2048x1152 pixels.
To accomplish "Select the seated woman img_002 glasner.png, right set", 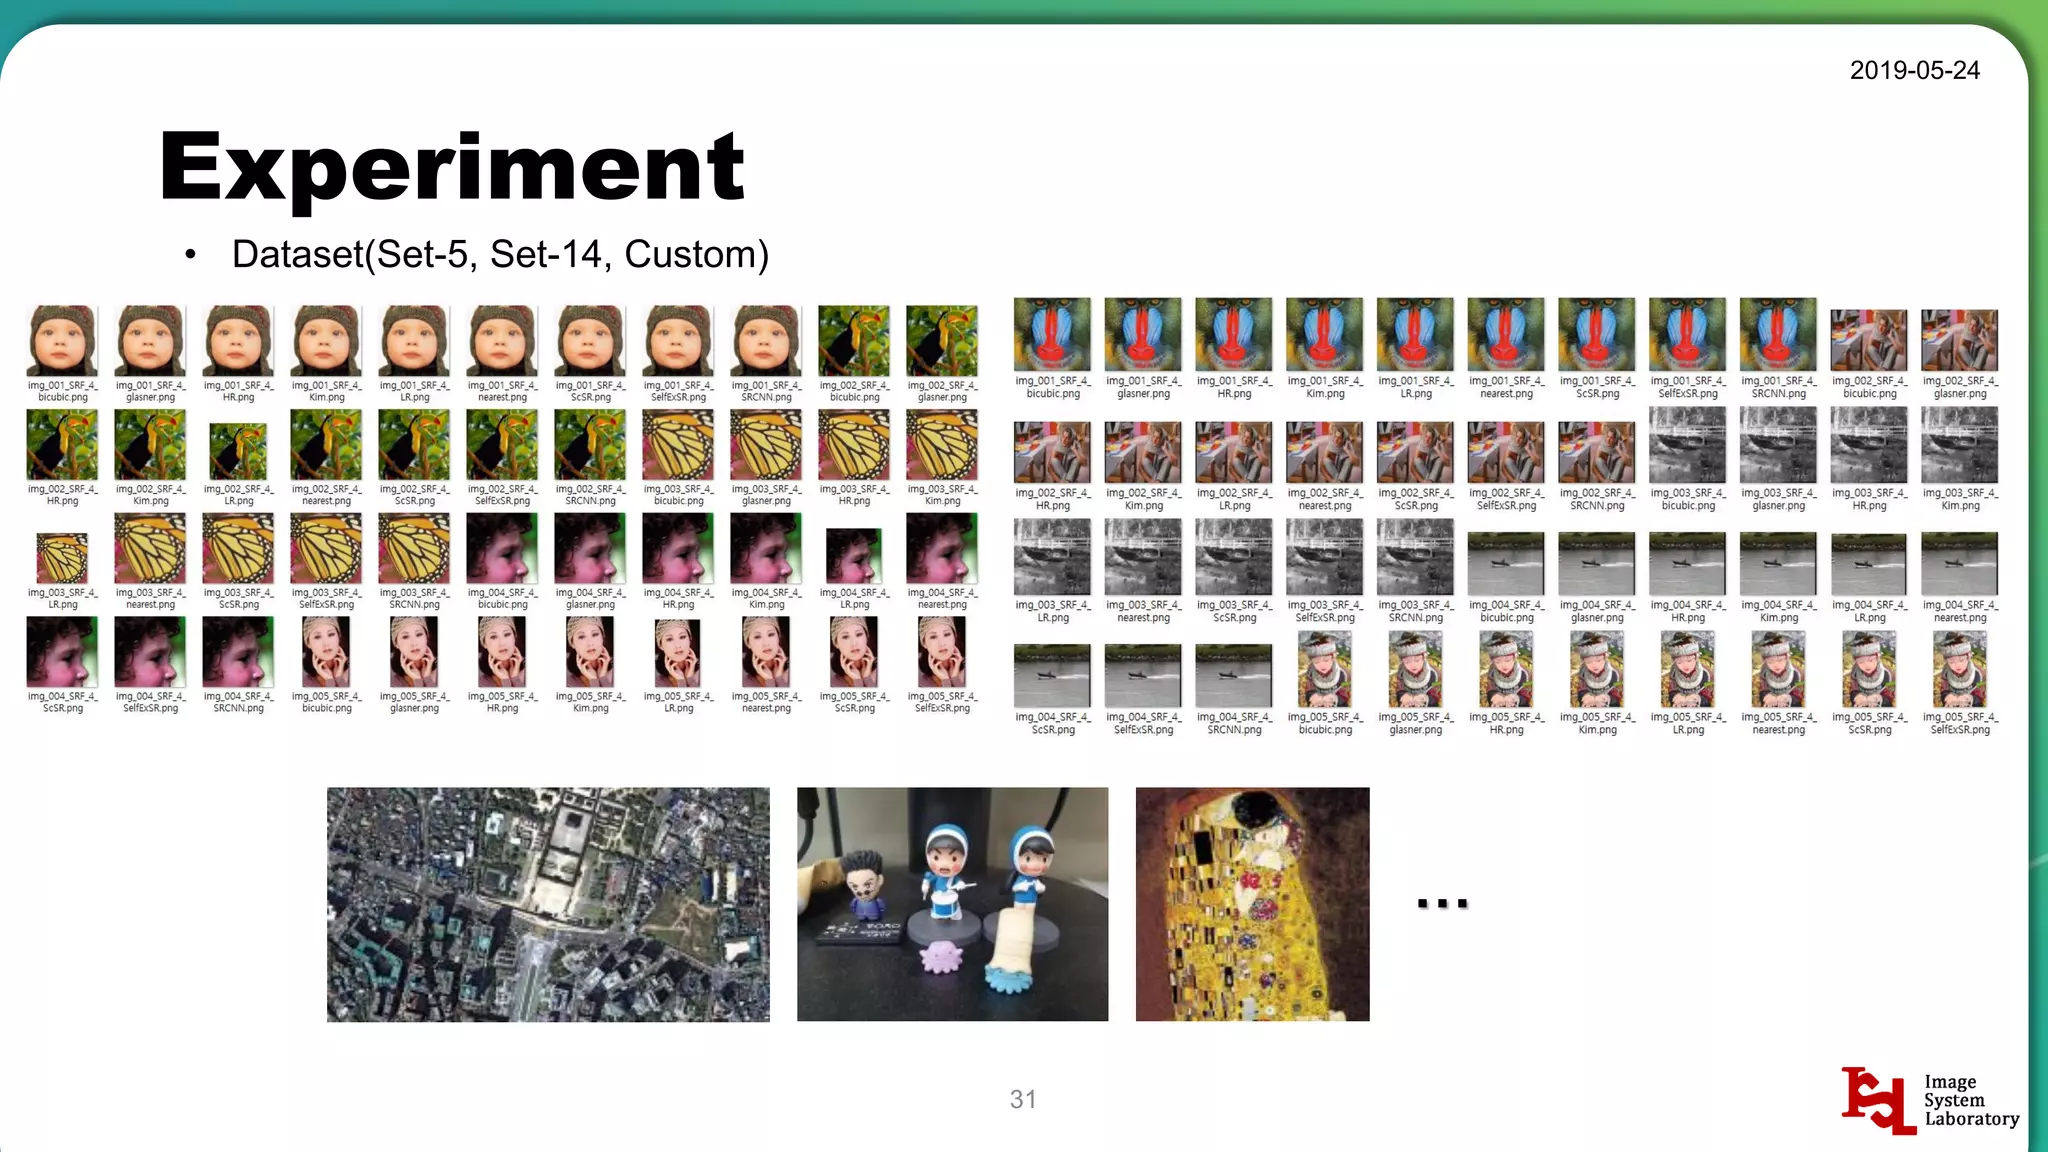I will tap(1960, 341).
